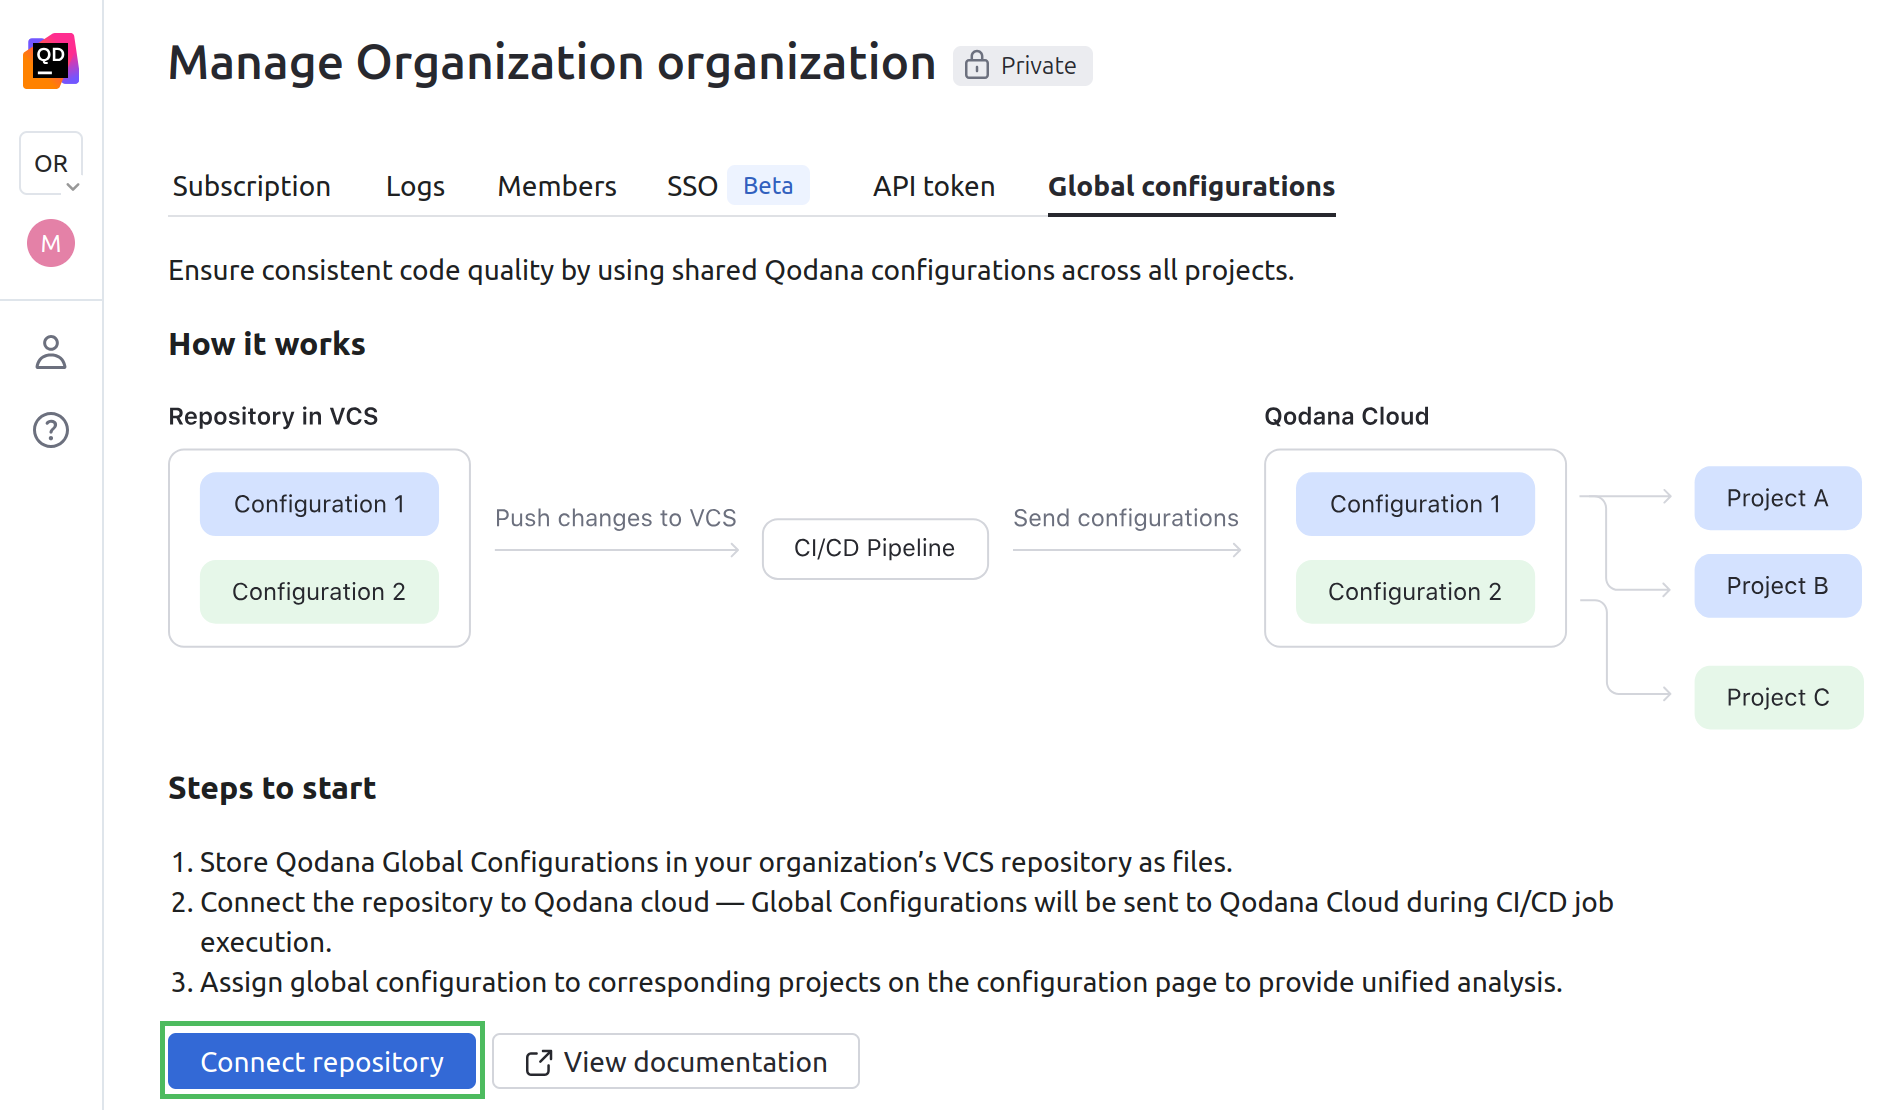The width and height of the screenshot is (1880, 1110).
Task: Click the Qodana logo in the sidebar
Action: [x=50, y=61]
